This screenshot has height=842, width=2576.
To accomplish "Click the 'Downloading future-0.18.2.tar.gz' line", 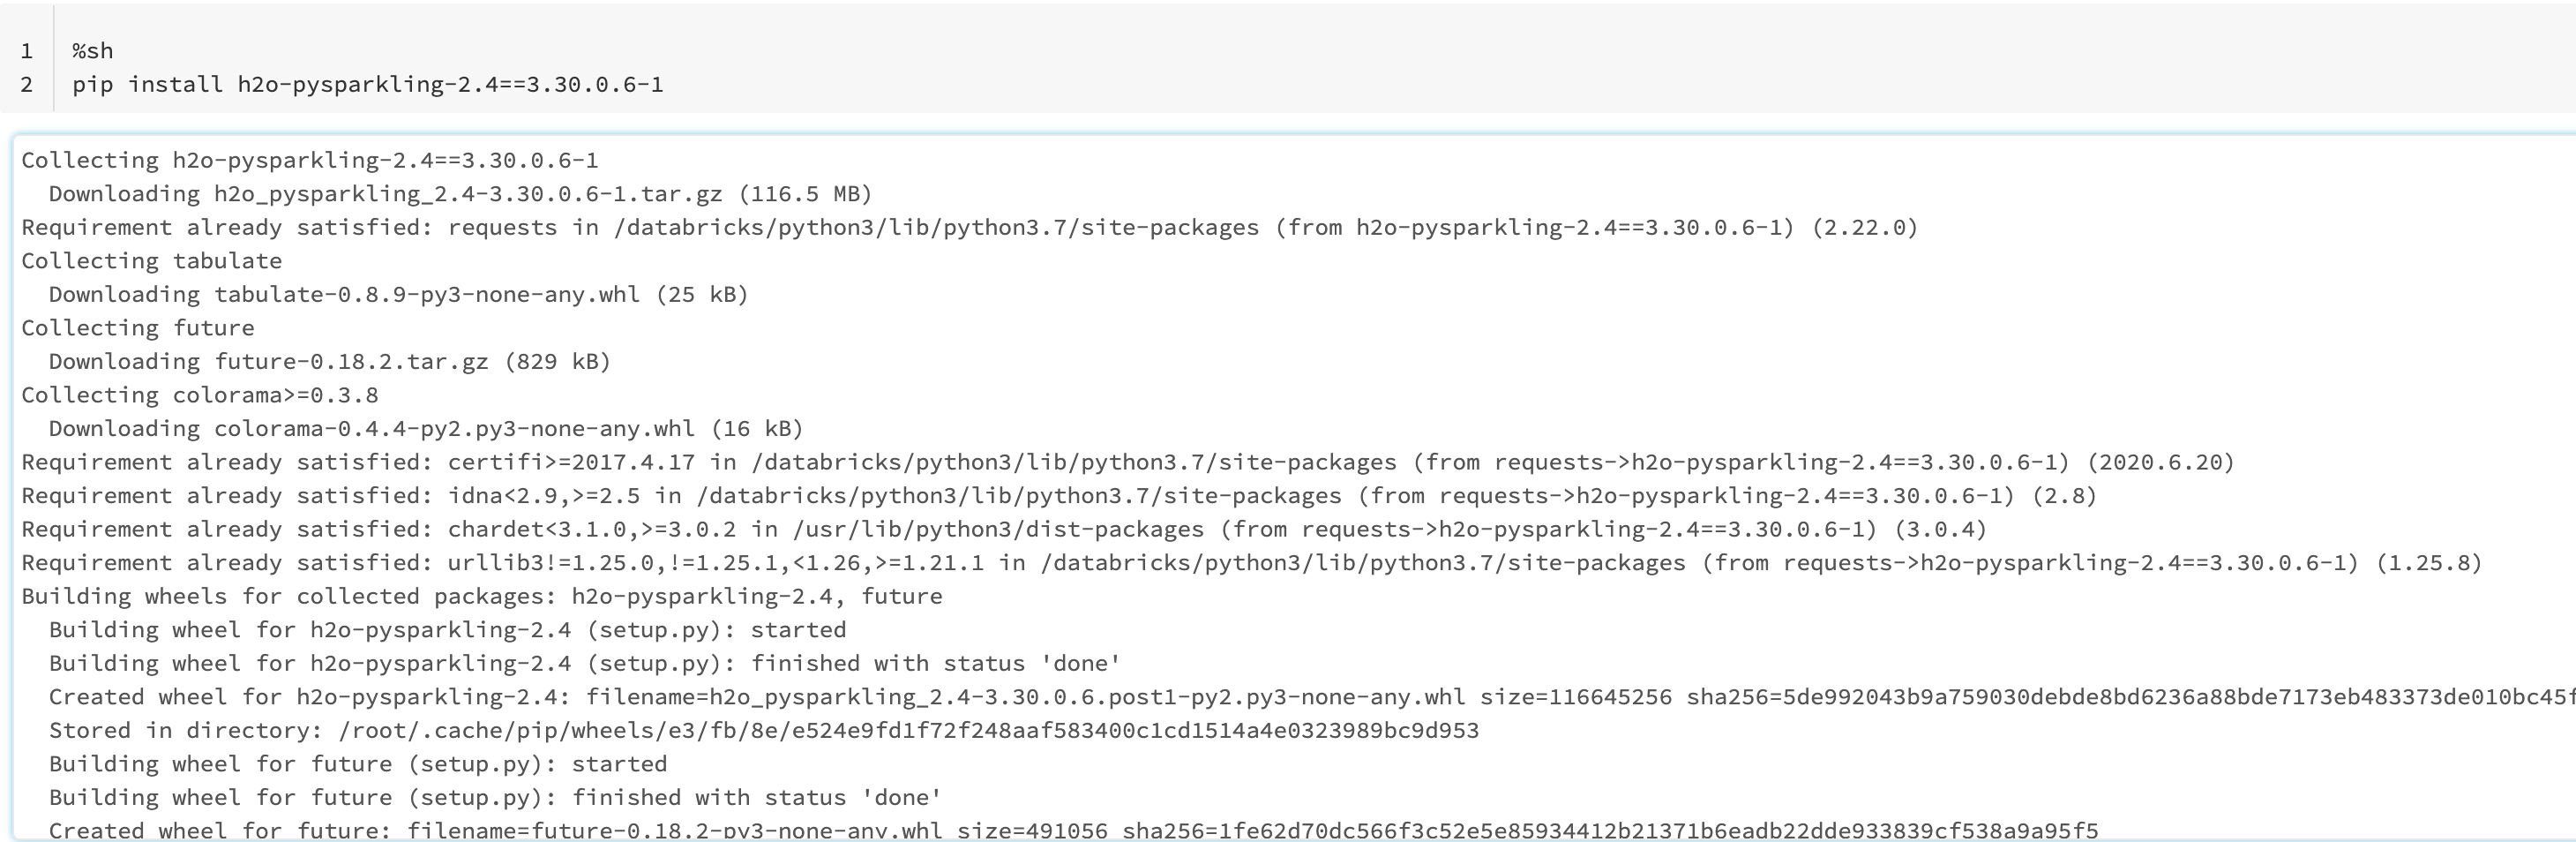I will pos(330,362).
